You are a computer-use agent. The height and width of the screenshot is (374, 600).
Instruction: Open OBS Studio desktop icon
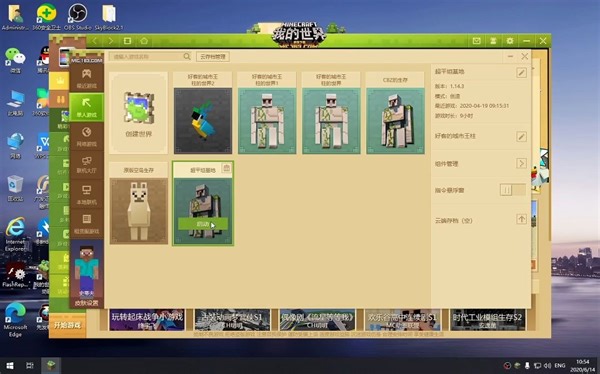(x=77, y=17)
